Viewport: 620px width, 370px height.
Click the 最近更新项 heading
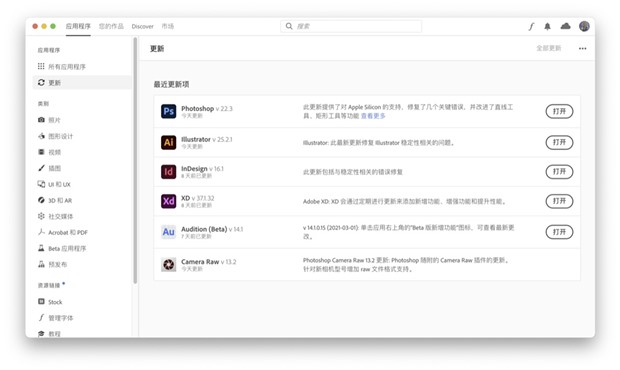pos(171,84)
